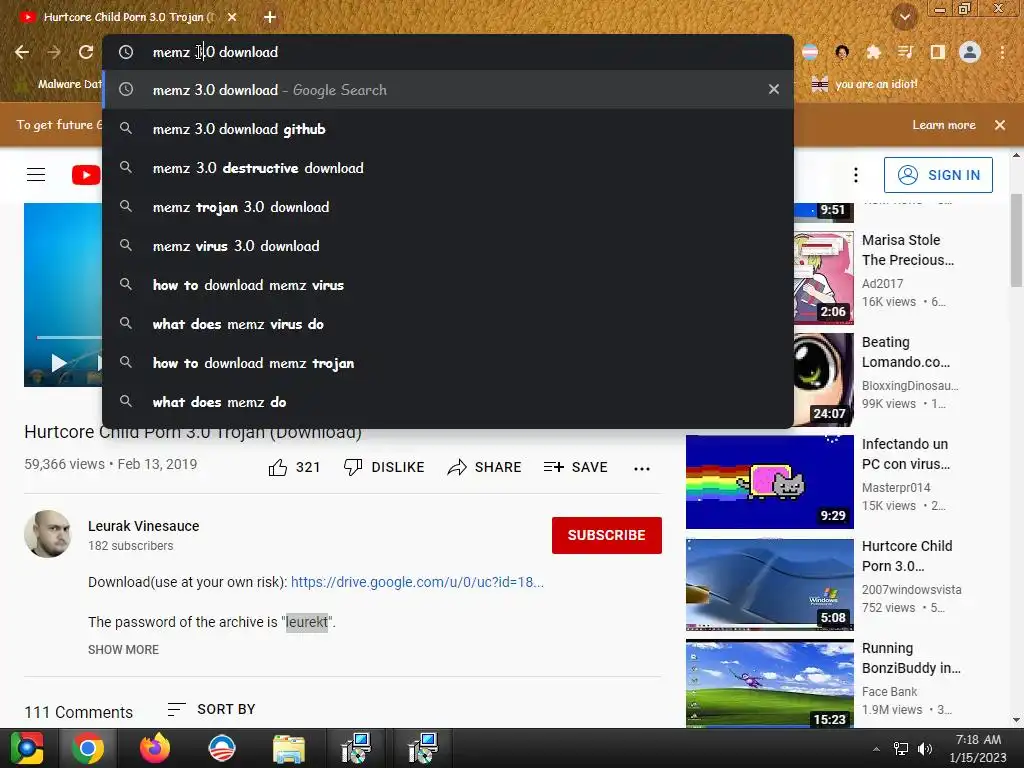
Task: Open the 'Malware Dat...' bookmark
Action: tap(59, 84)
